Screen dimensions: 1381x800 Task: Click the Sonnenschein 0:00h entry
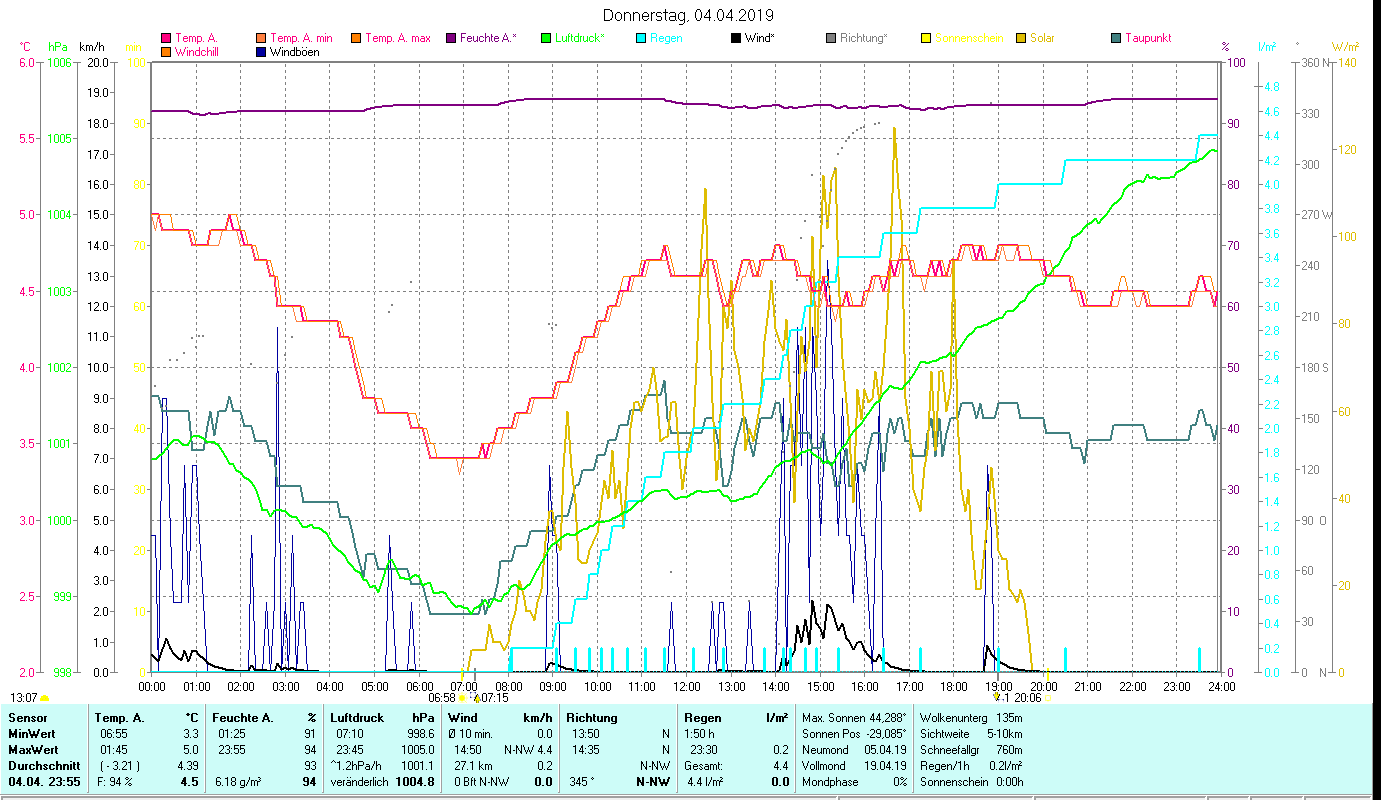tap(971, 782)
